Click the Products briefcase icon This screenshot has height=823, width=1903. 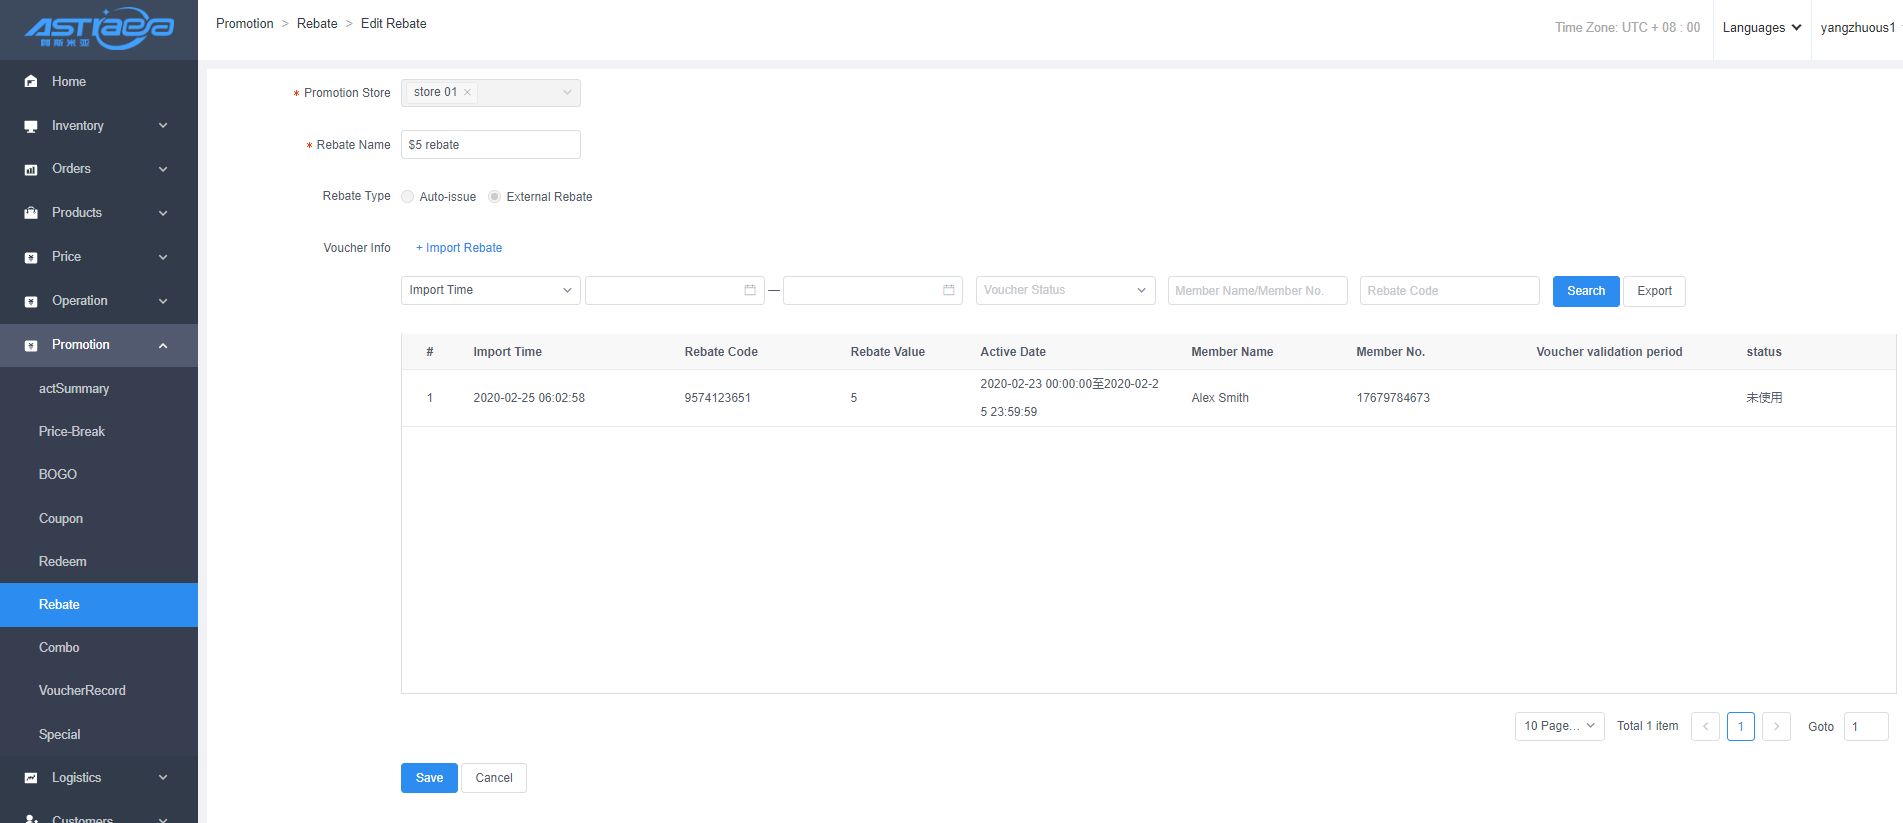click(x=31, y=213)
